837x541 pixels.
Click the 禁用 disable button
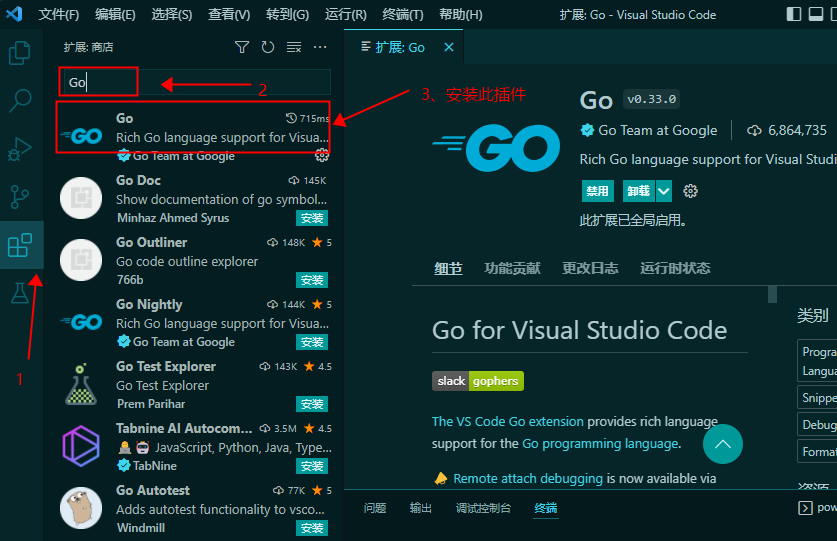pyautogui.click(x=597, y=191)
